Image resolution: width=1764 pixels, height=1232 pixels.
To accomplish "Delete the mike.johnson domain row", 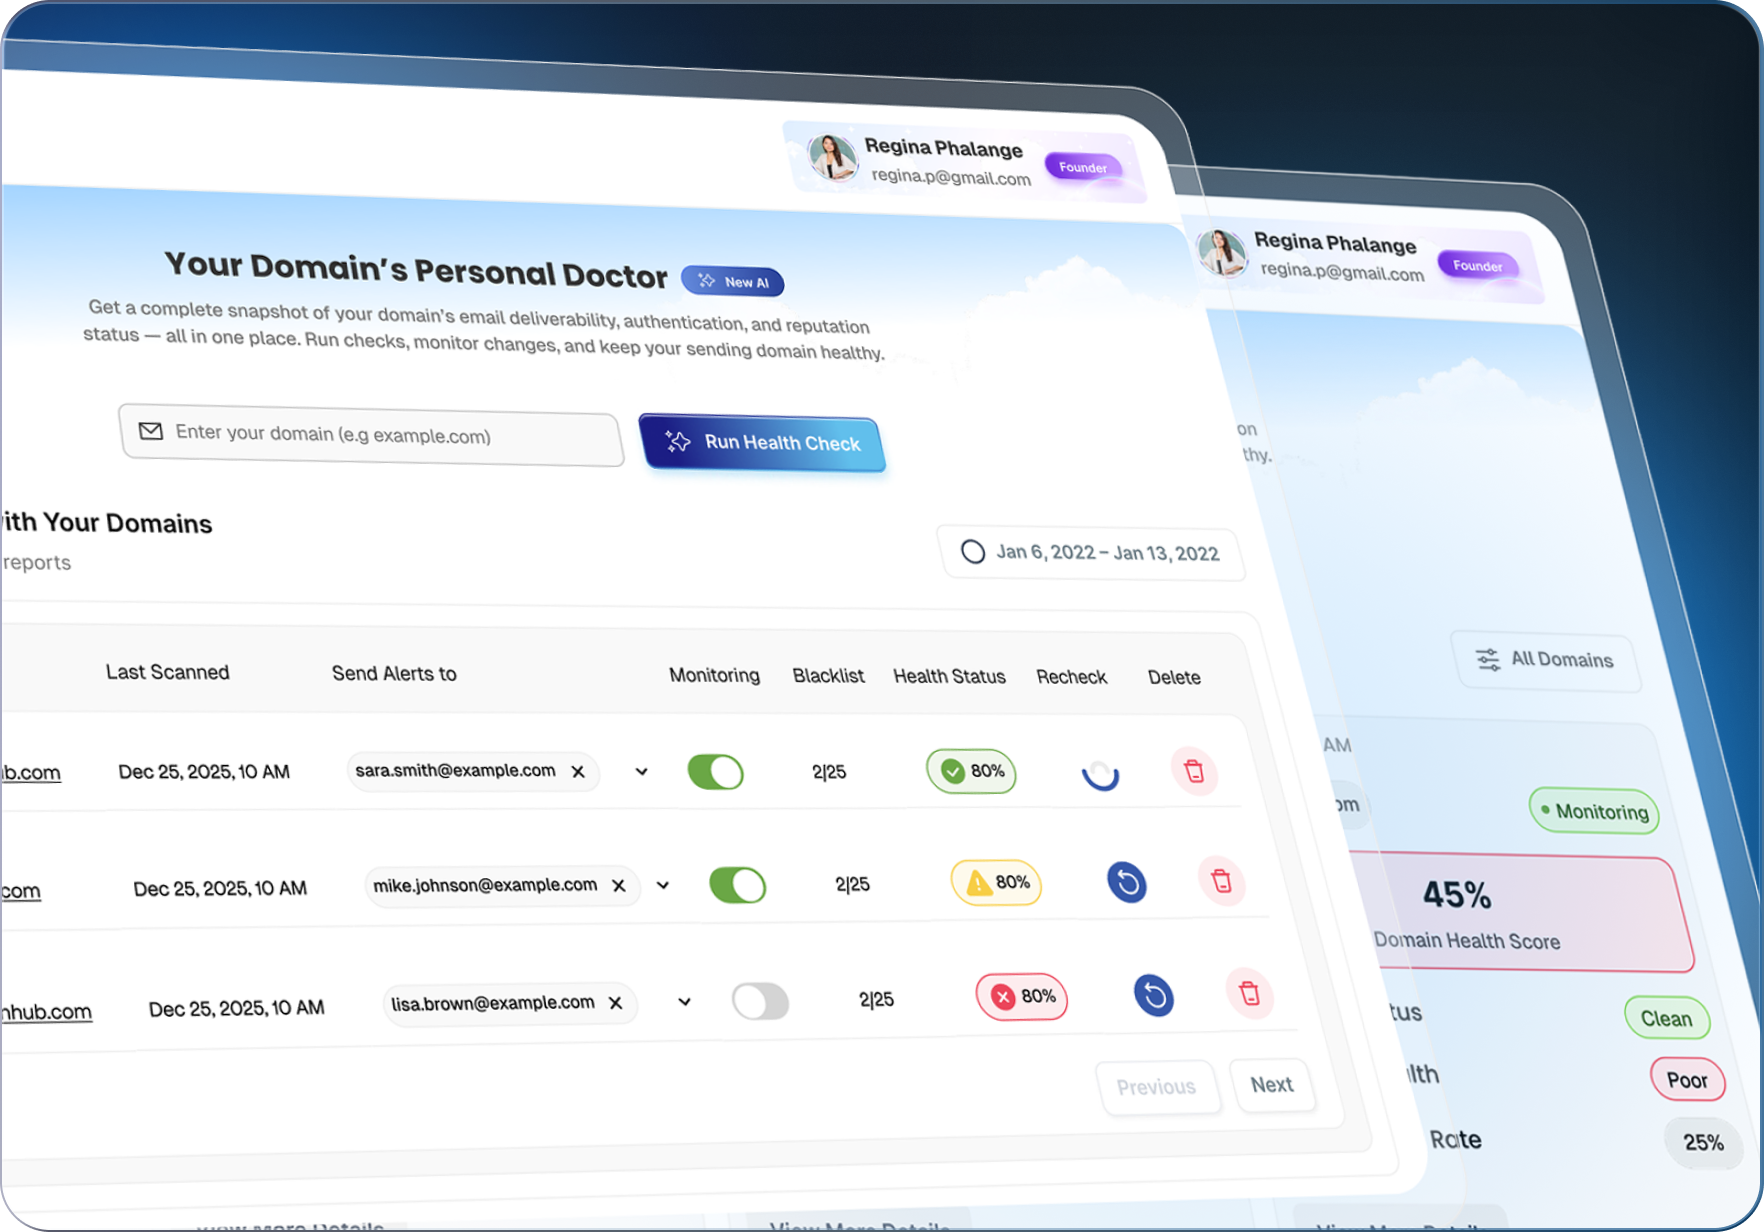I will [1221, 881].
